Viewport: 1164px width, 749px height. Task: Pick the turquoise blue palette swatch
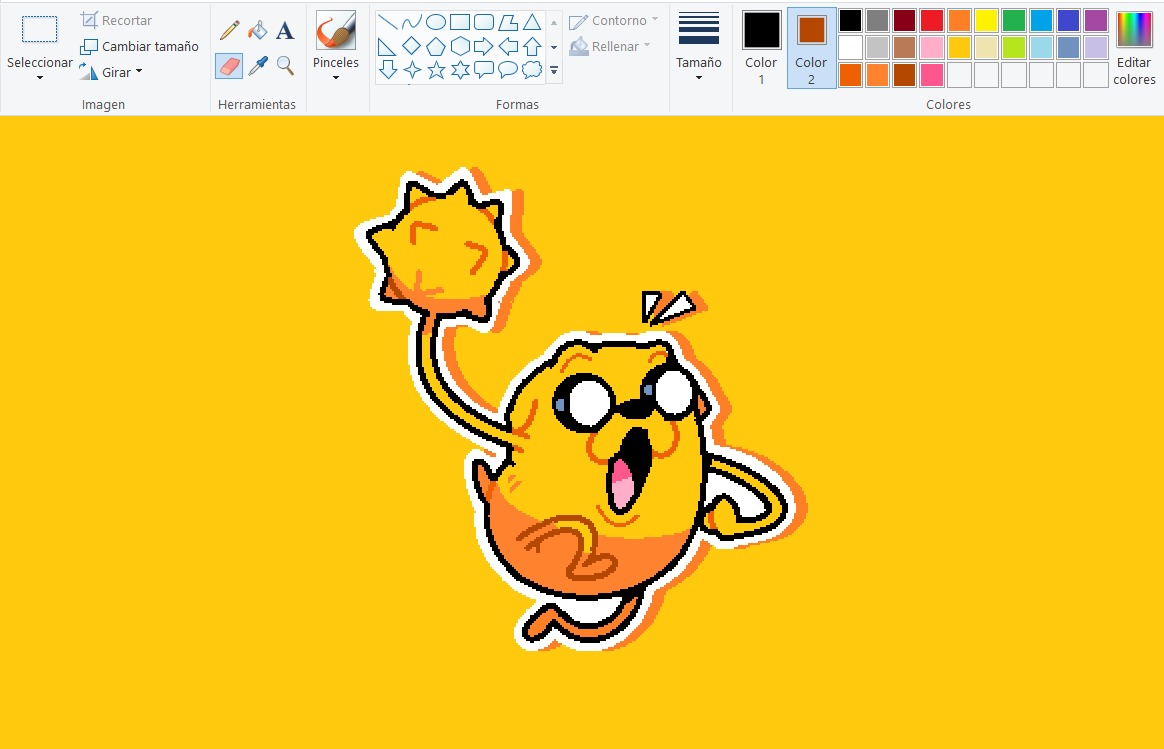click(x=1041, y=20)
